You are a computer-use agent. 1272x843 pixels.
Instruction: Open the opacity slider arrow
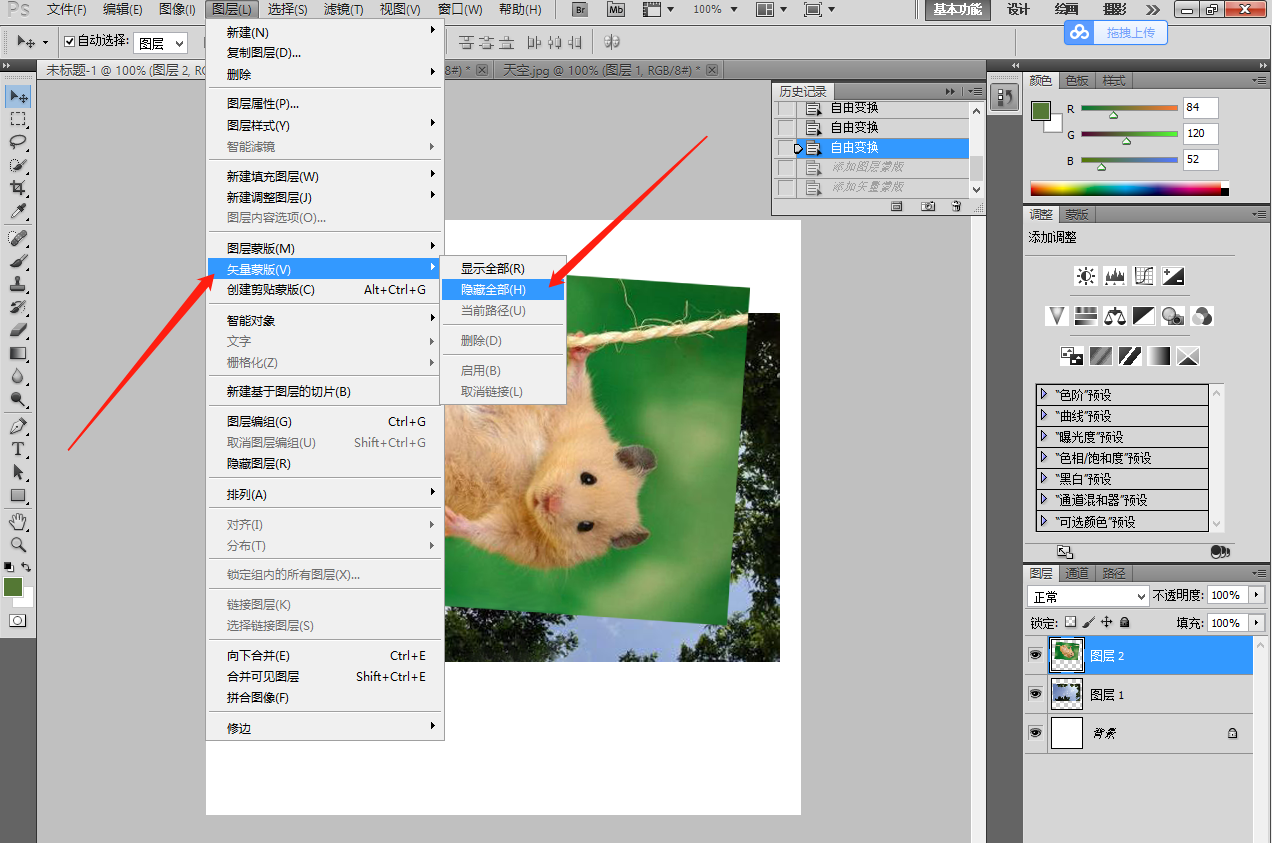[x=1257, y=595]
